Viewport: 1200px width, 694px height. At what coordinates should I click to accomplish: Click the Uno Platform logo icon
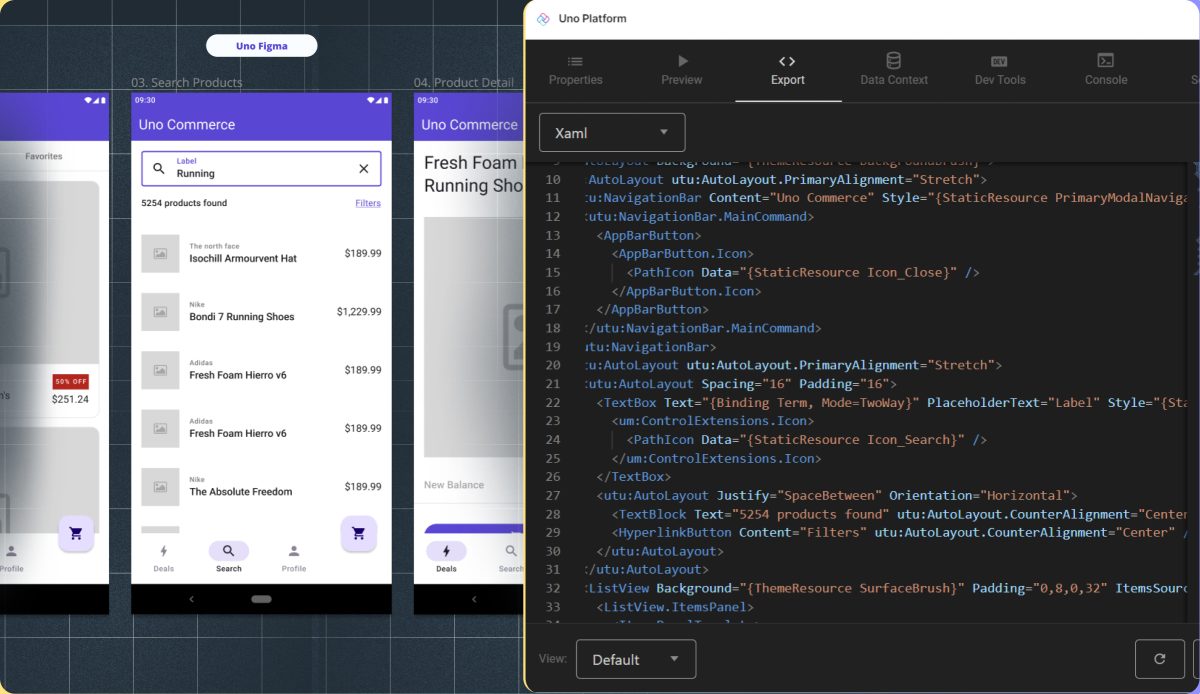pos(543,18)
